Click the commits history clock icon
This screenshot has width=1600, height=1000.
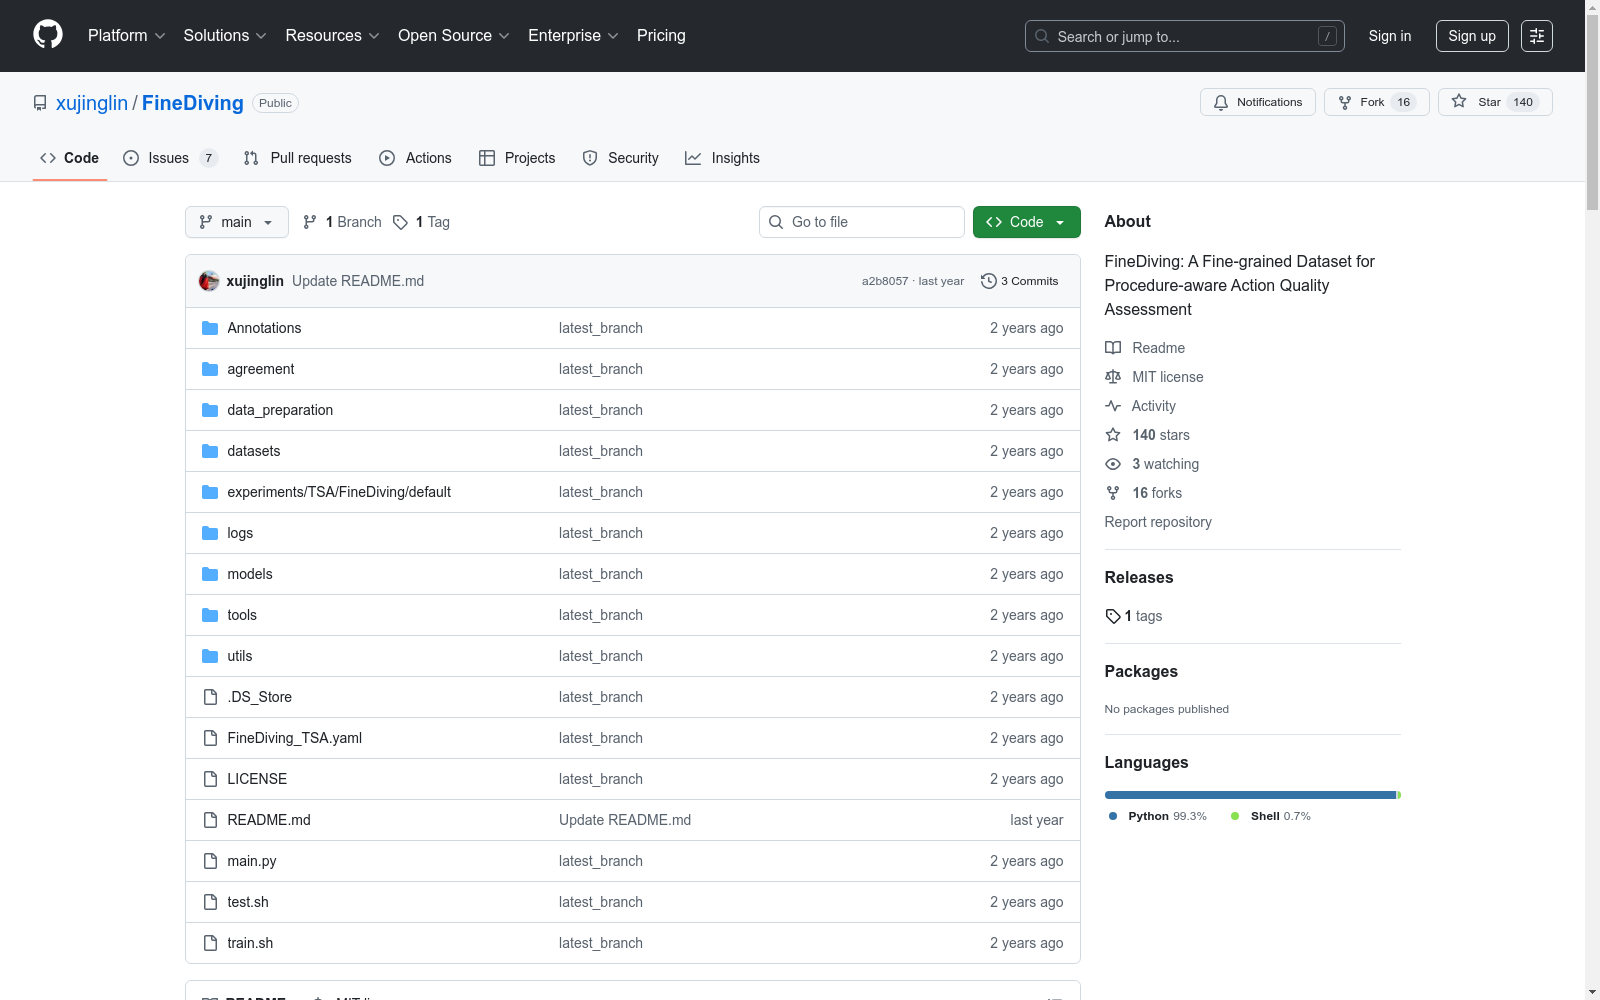point(989,281)
